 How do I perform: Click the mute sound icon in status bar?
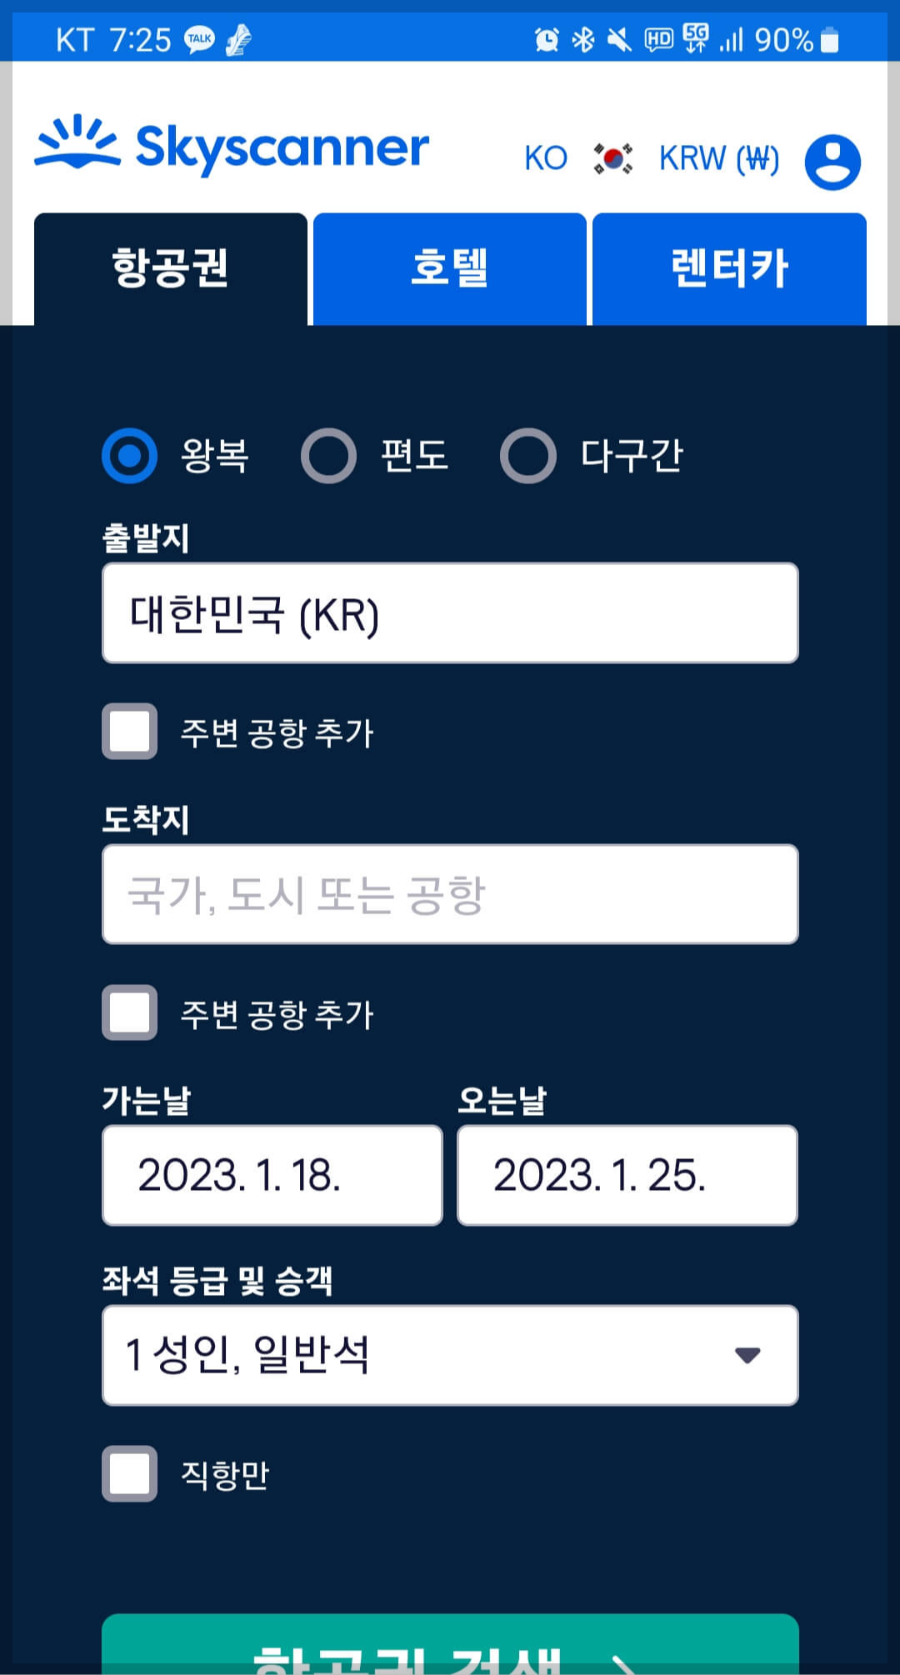tap(619, 38)
